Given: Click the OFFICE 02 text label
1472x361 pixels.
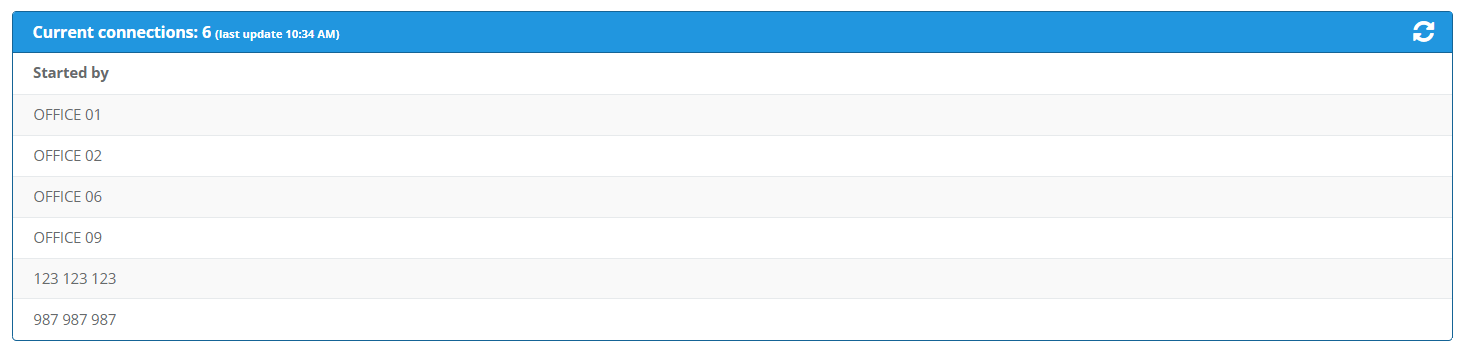Looking at the screenshot, I should [68, 156].
